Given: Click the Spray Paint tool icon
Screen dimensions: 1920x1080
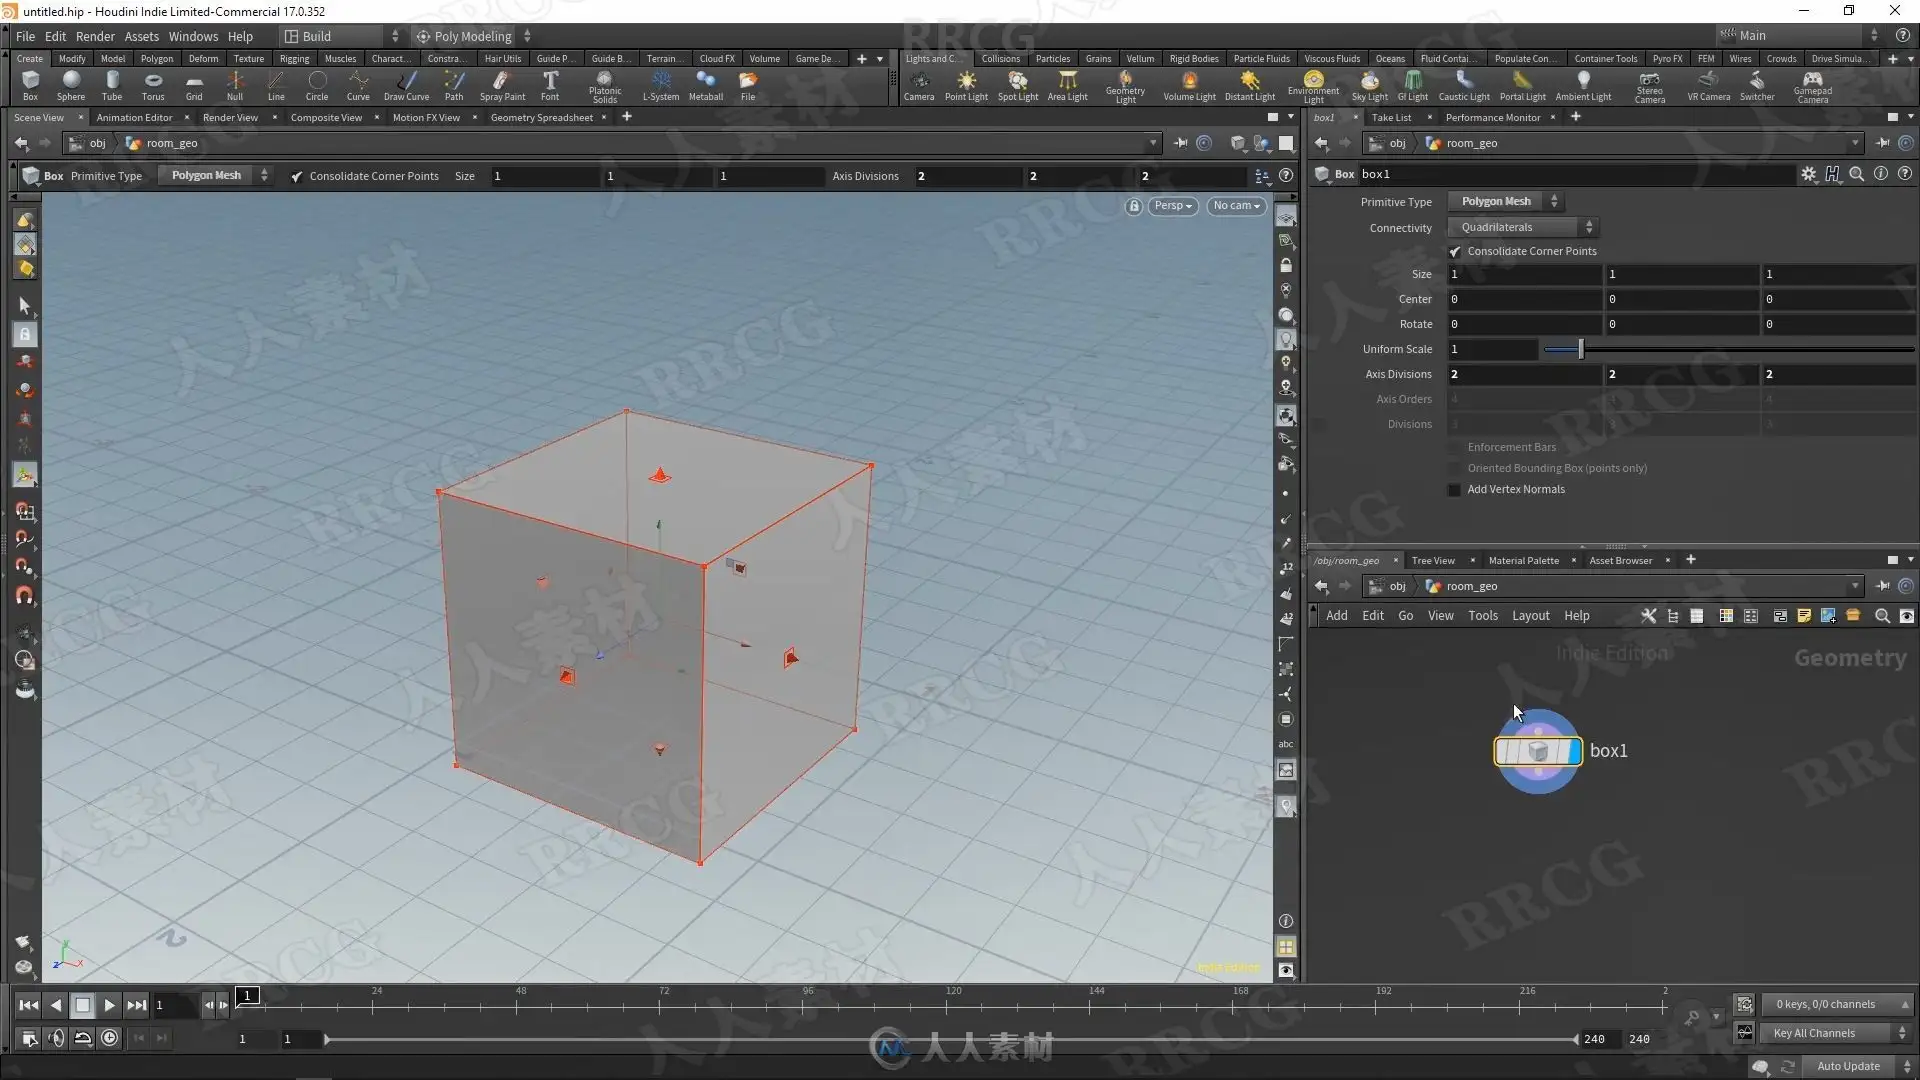Looking at the screenshot, I should pyautogui.click(x=501, y=84).
